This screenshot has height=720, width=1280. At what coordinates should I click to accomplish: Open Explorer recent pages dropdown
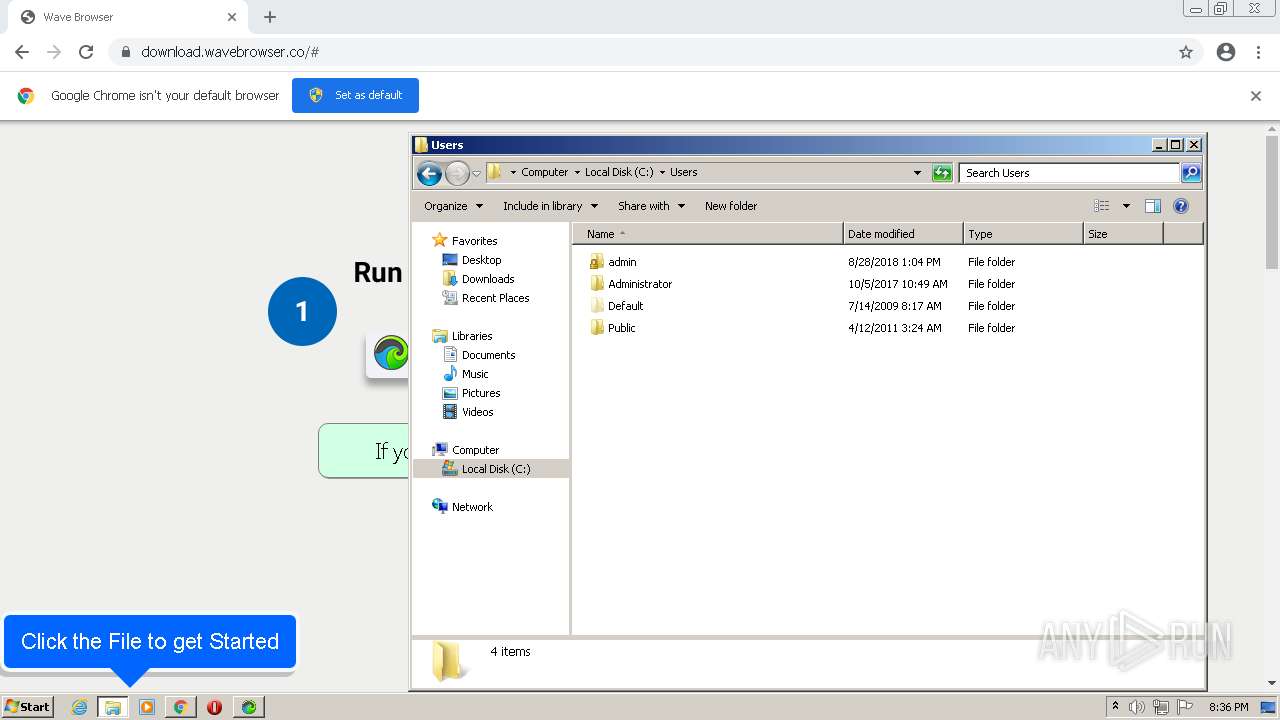[x=476, y=173]
